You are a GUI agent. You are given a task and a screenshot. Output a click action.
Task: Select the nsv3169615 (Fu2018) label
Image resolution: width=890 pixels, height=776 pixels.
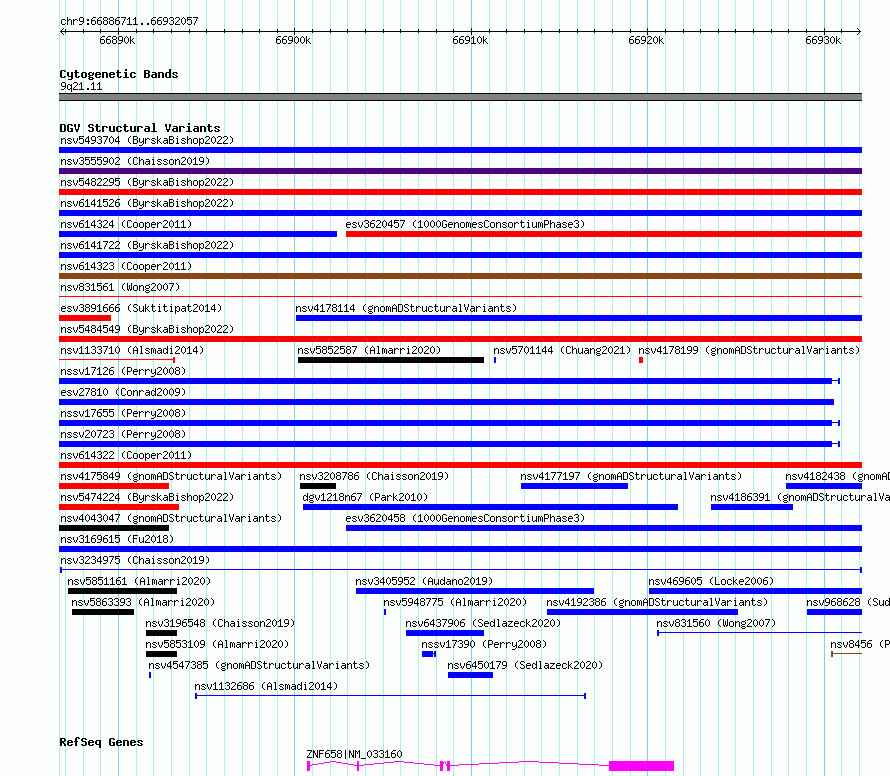117,539
